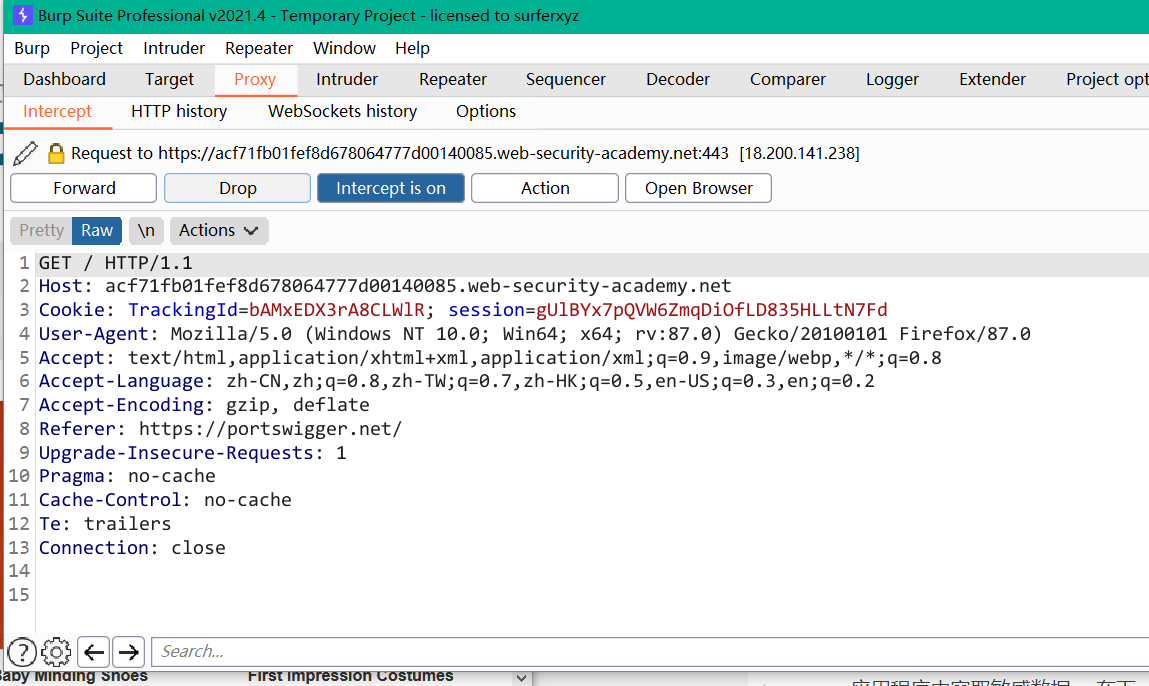The width and height of the screenshot is (1149, 686).
Task: Click the GET / HTTP/1.1 request line
Action: coord(116,263)
